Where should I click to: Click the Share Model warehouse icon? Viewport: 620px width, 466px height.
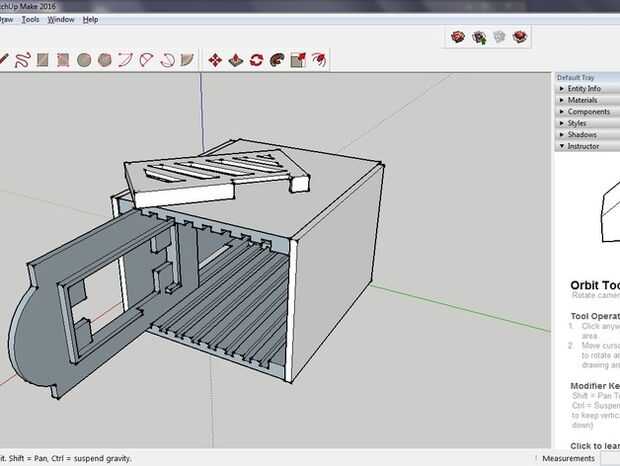pyautogui.click(x=479, y=37)
